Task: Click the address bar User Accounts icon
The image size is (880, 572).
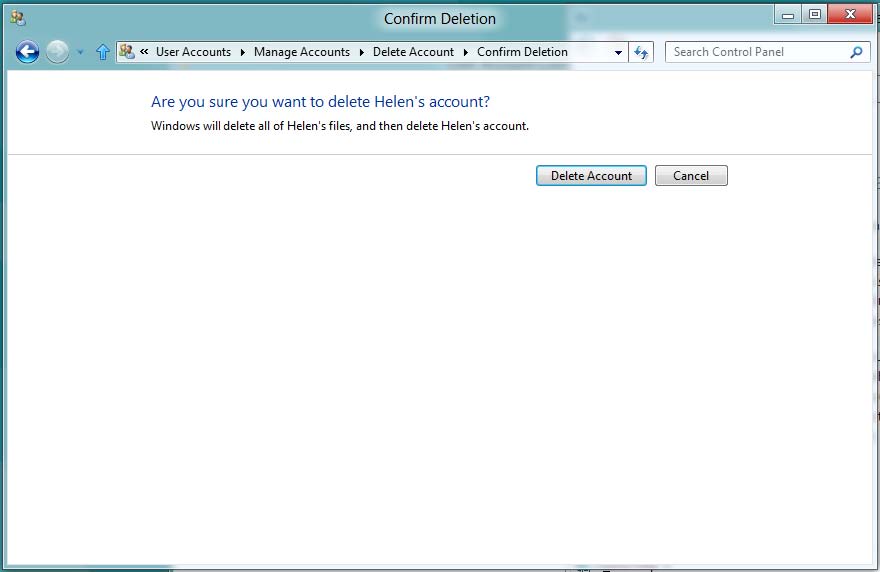Action: 127,52
